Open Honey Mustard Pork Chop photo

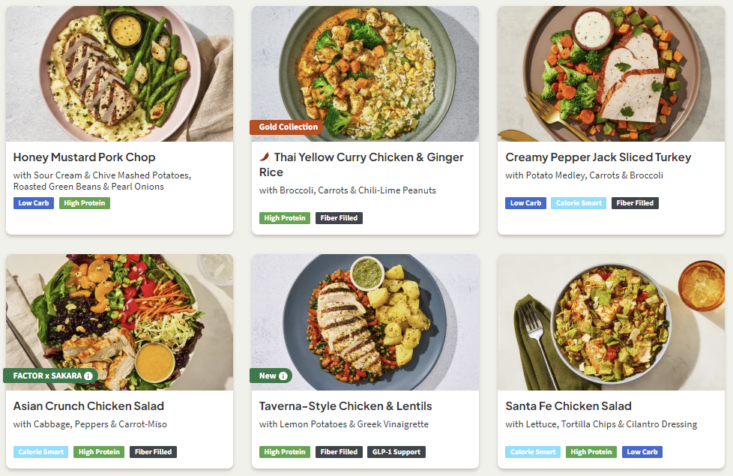pos(119,72)
